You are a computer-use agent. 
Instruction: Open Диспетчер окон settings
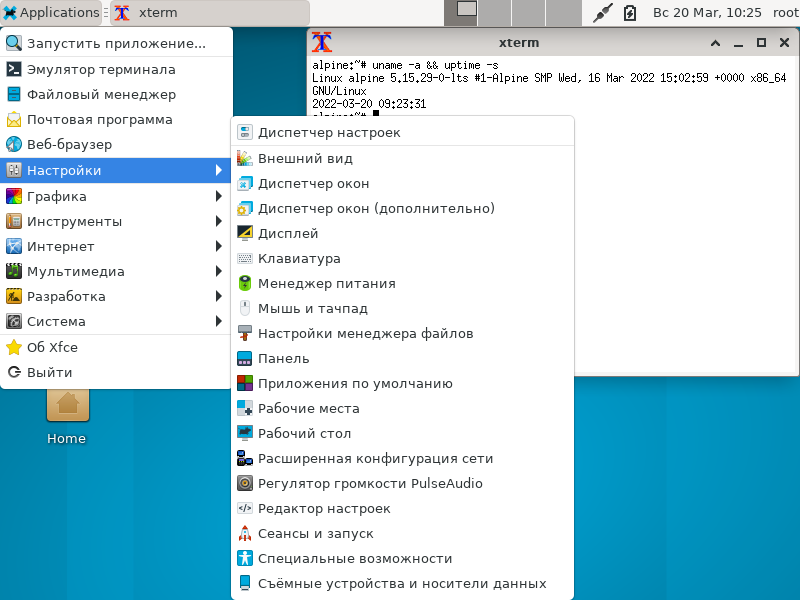(300, 182)
